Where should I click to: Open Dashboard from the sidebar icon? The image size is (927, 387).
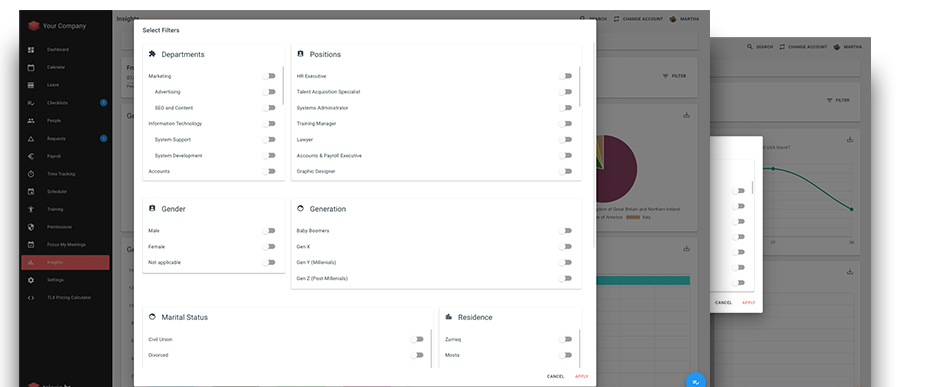(31, 50)
